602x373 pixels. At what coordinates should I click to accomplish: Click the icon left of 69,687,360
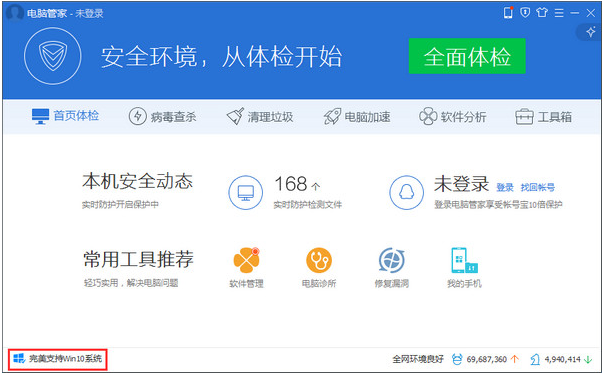tap(457, 359)
